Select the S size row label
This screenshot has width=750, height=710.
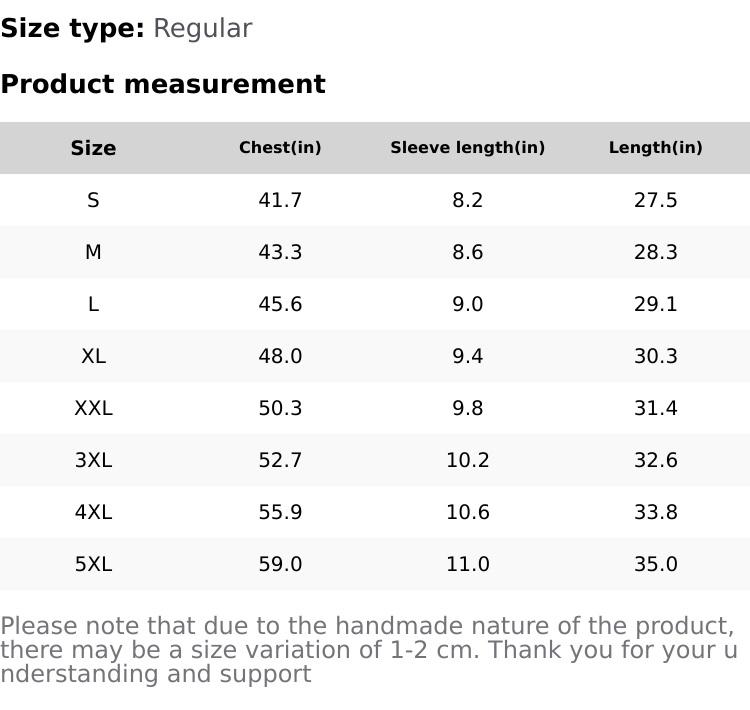coord(93,200)
